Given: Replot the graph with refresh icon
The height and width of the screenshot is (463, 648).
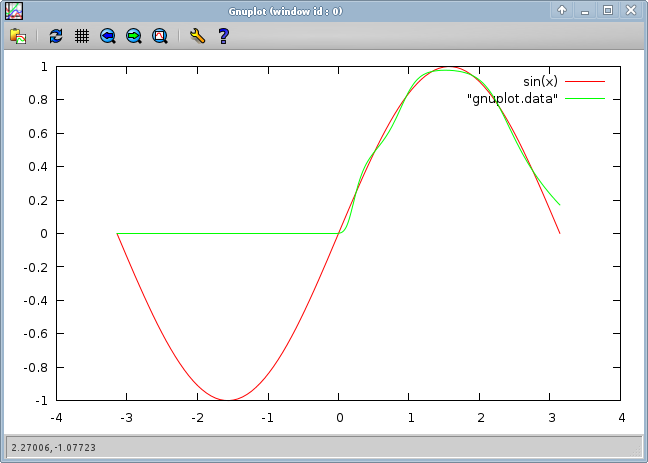Looking at the screenshot, I should point(56,36).
